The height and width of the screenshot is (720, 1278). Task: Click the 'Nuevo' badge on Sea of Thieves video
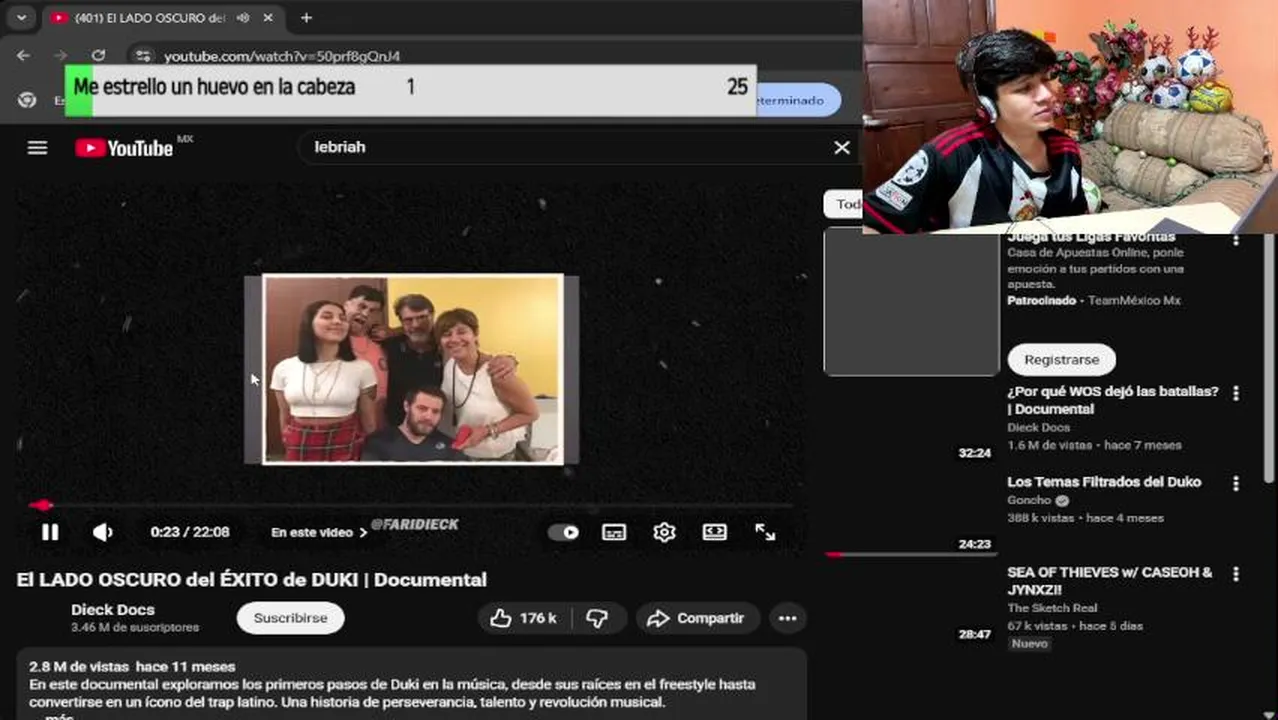(1029, 644)
